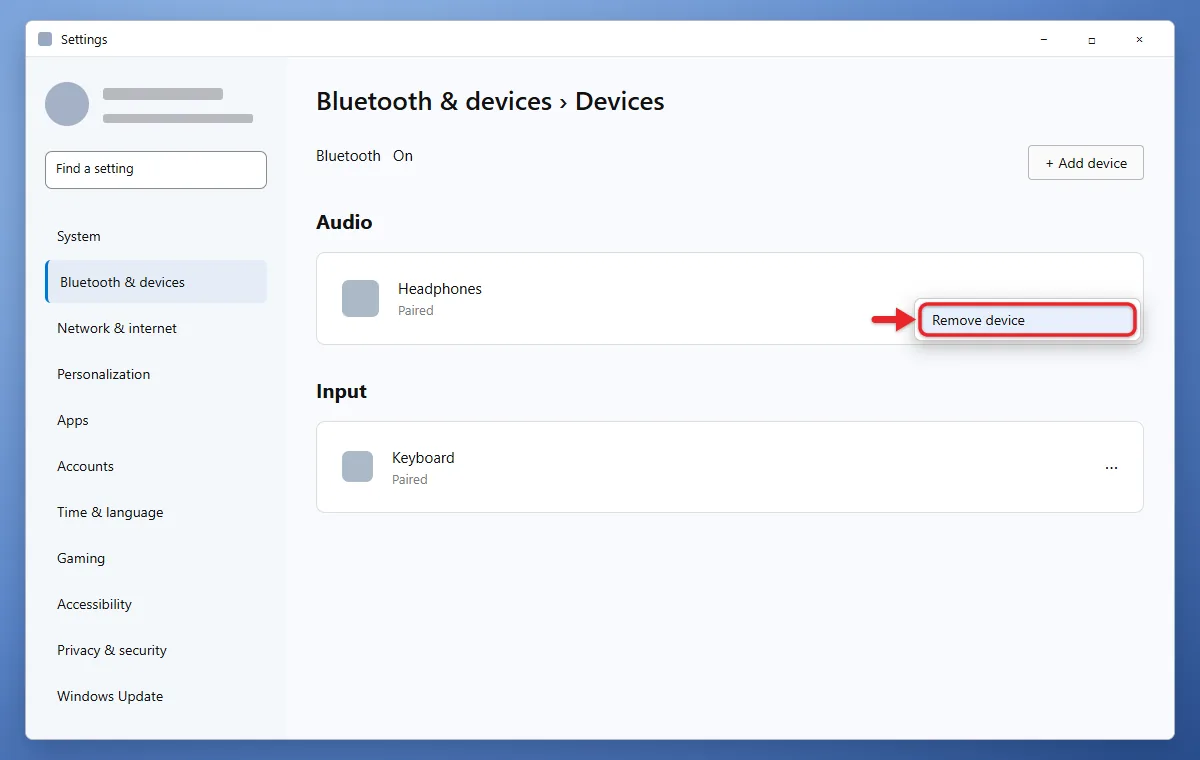Open Windows Update page
Viewport: 1200px width, 760px height.
(156, 696)
